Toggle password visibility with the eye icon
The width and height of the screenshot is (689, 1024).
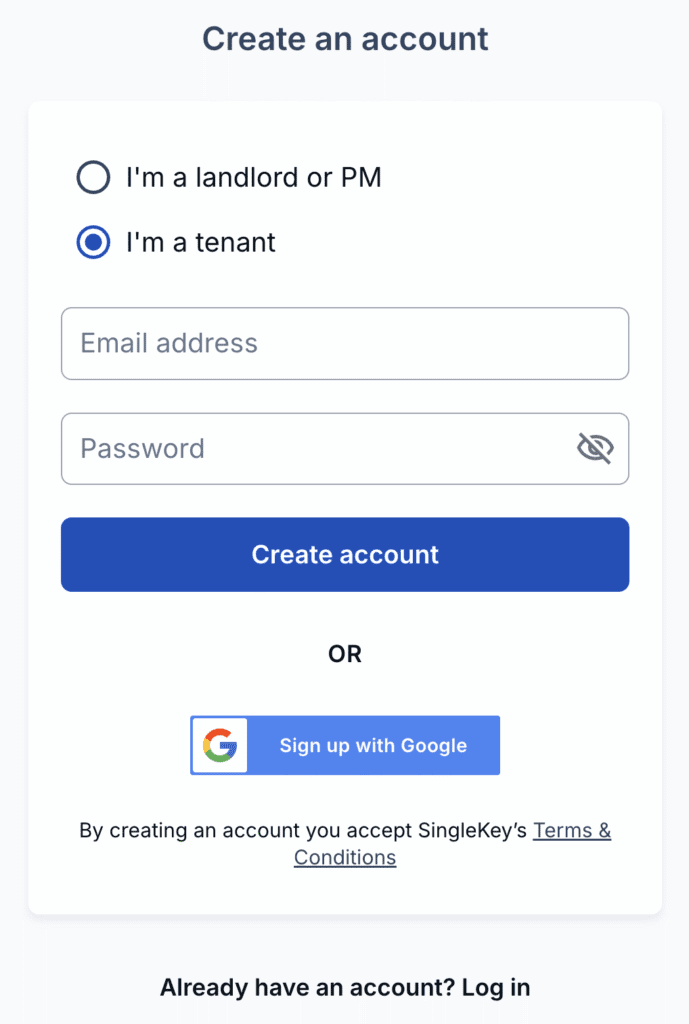[x=595, y=449]
